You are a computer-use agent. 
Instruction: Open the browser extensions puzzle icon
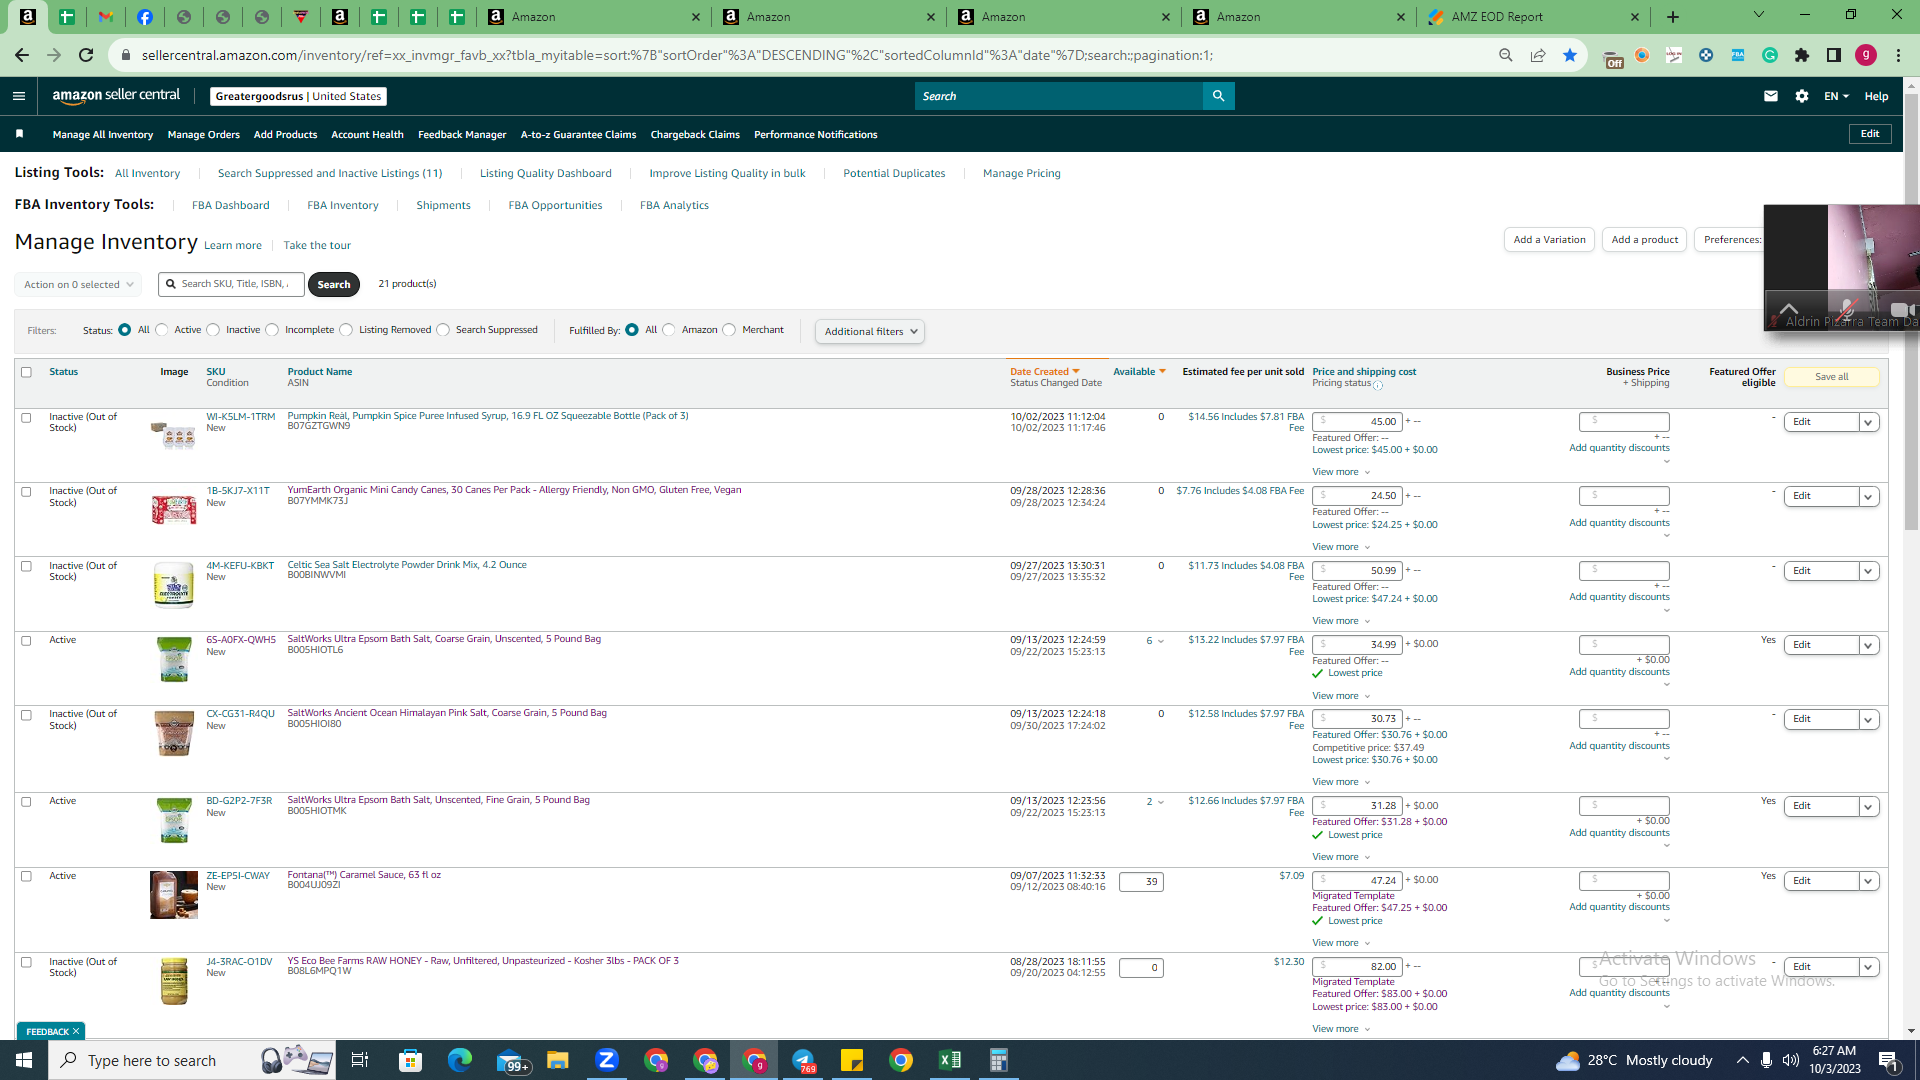(x=1802, y=55)
